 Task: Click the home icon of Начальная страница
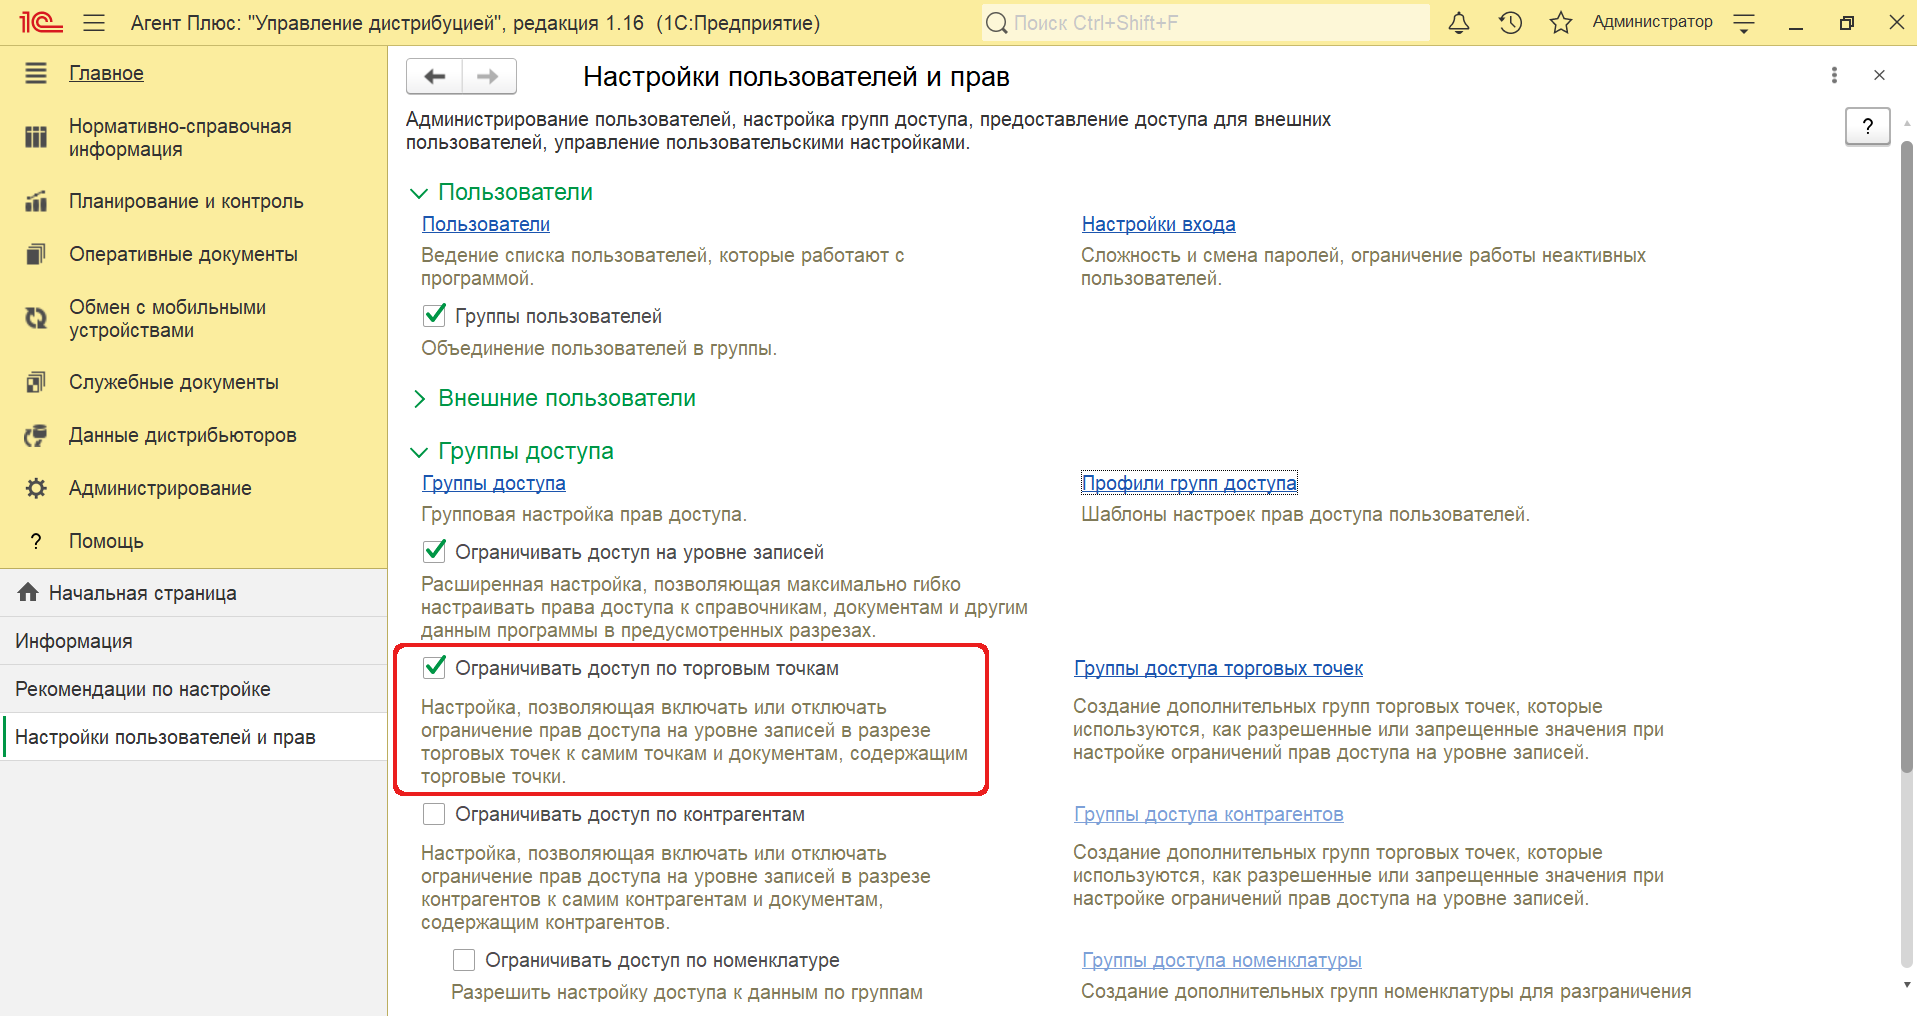pyautogui.click(x=28, y=592)
